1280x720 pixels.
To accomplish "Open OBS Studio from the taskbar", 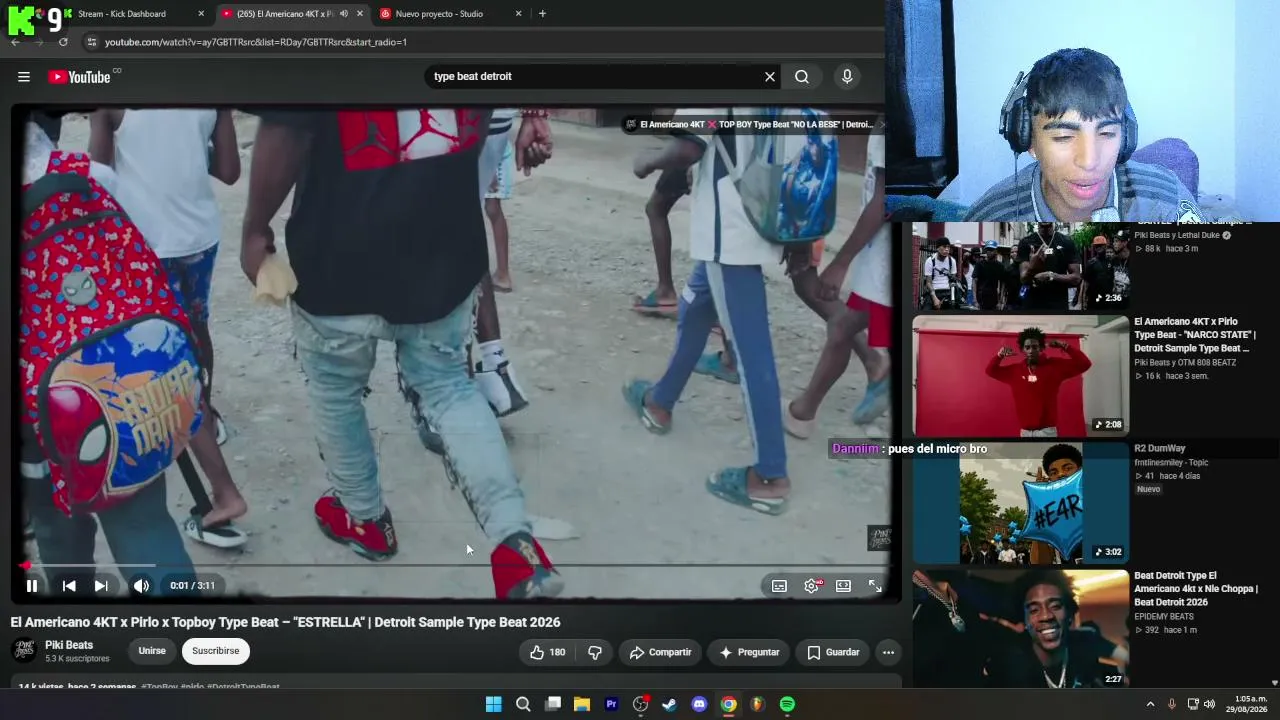I will coord(641,704).
